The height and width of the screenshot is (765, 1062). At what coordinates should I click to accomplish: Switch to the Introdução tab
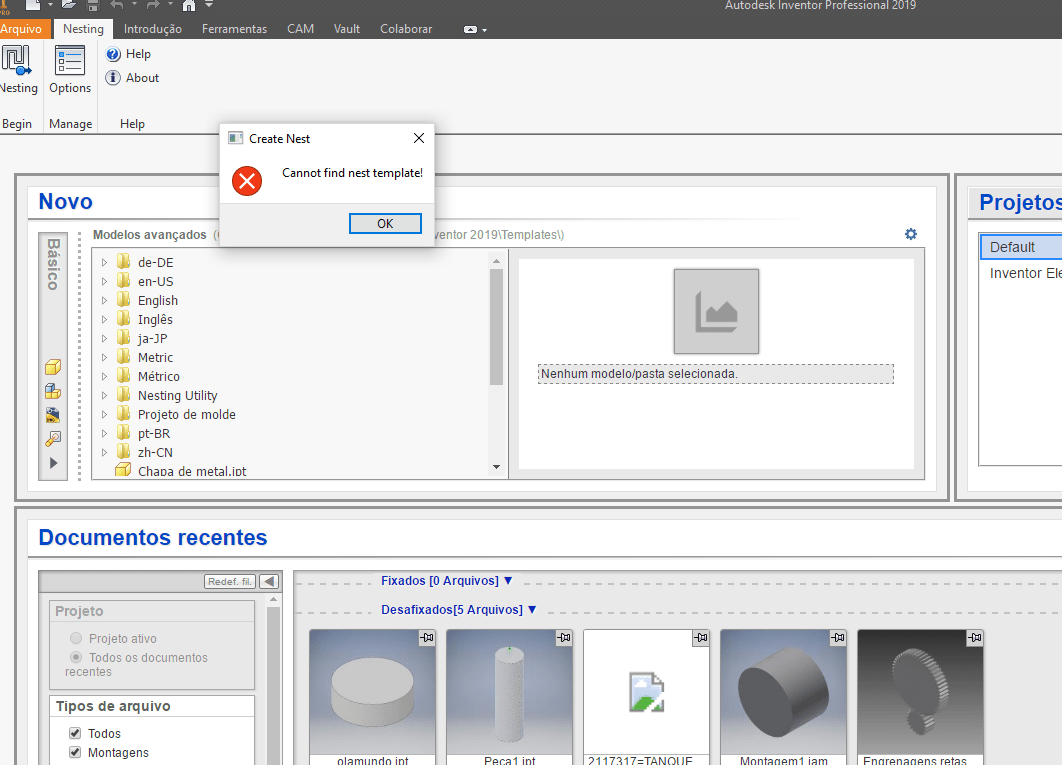[x=152, y=29]
